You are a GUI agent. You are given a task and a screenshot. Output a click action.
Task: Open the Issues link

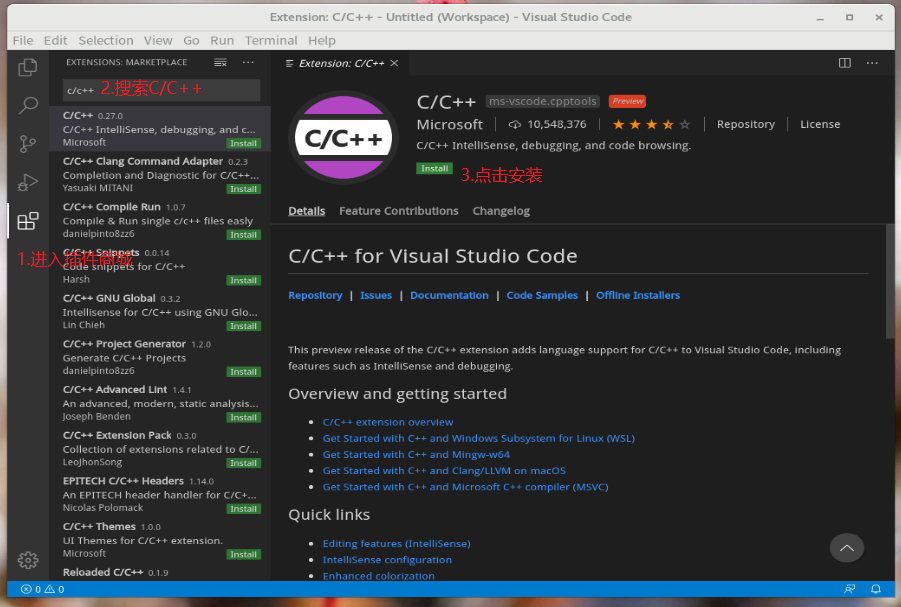click(x=376, y=295)
